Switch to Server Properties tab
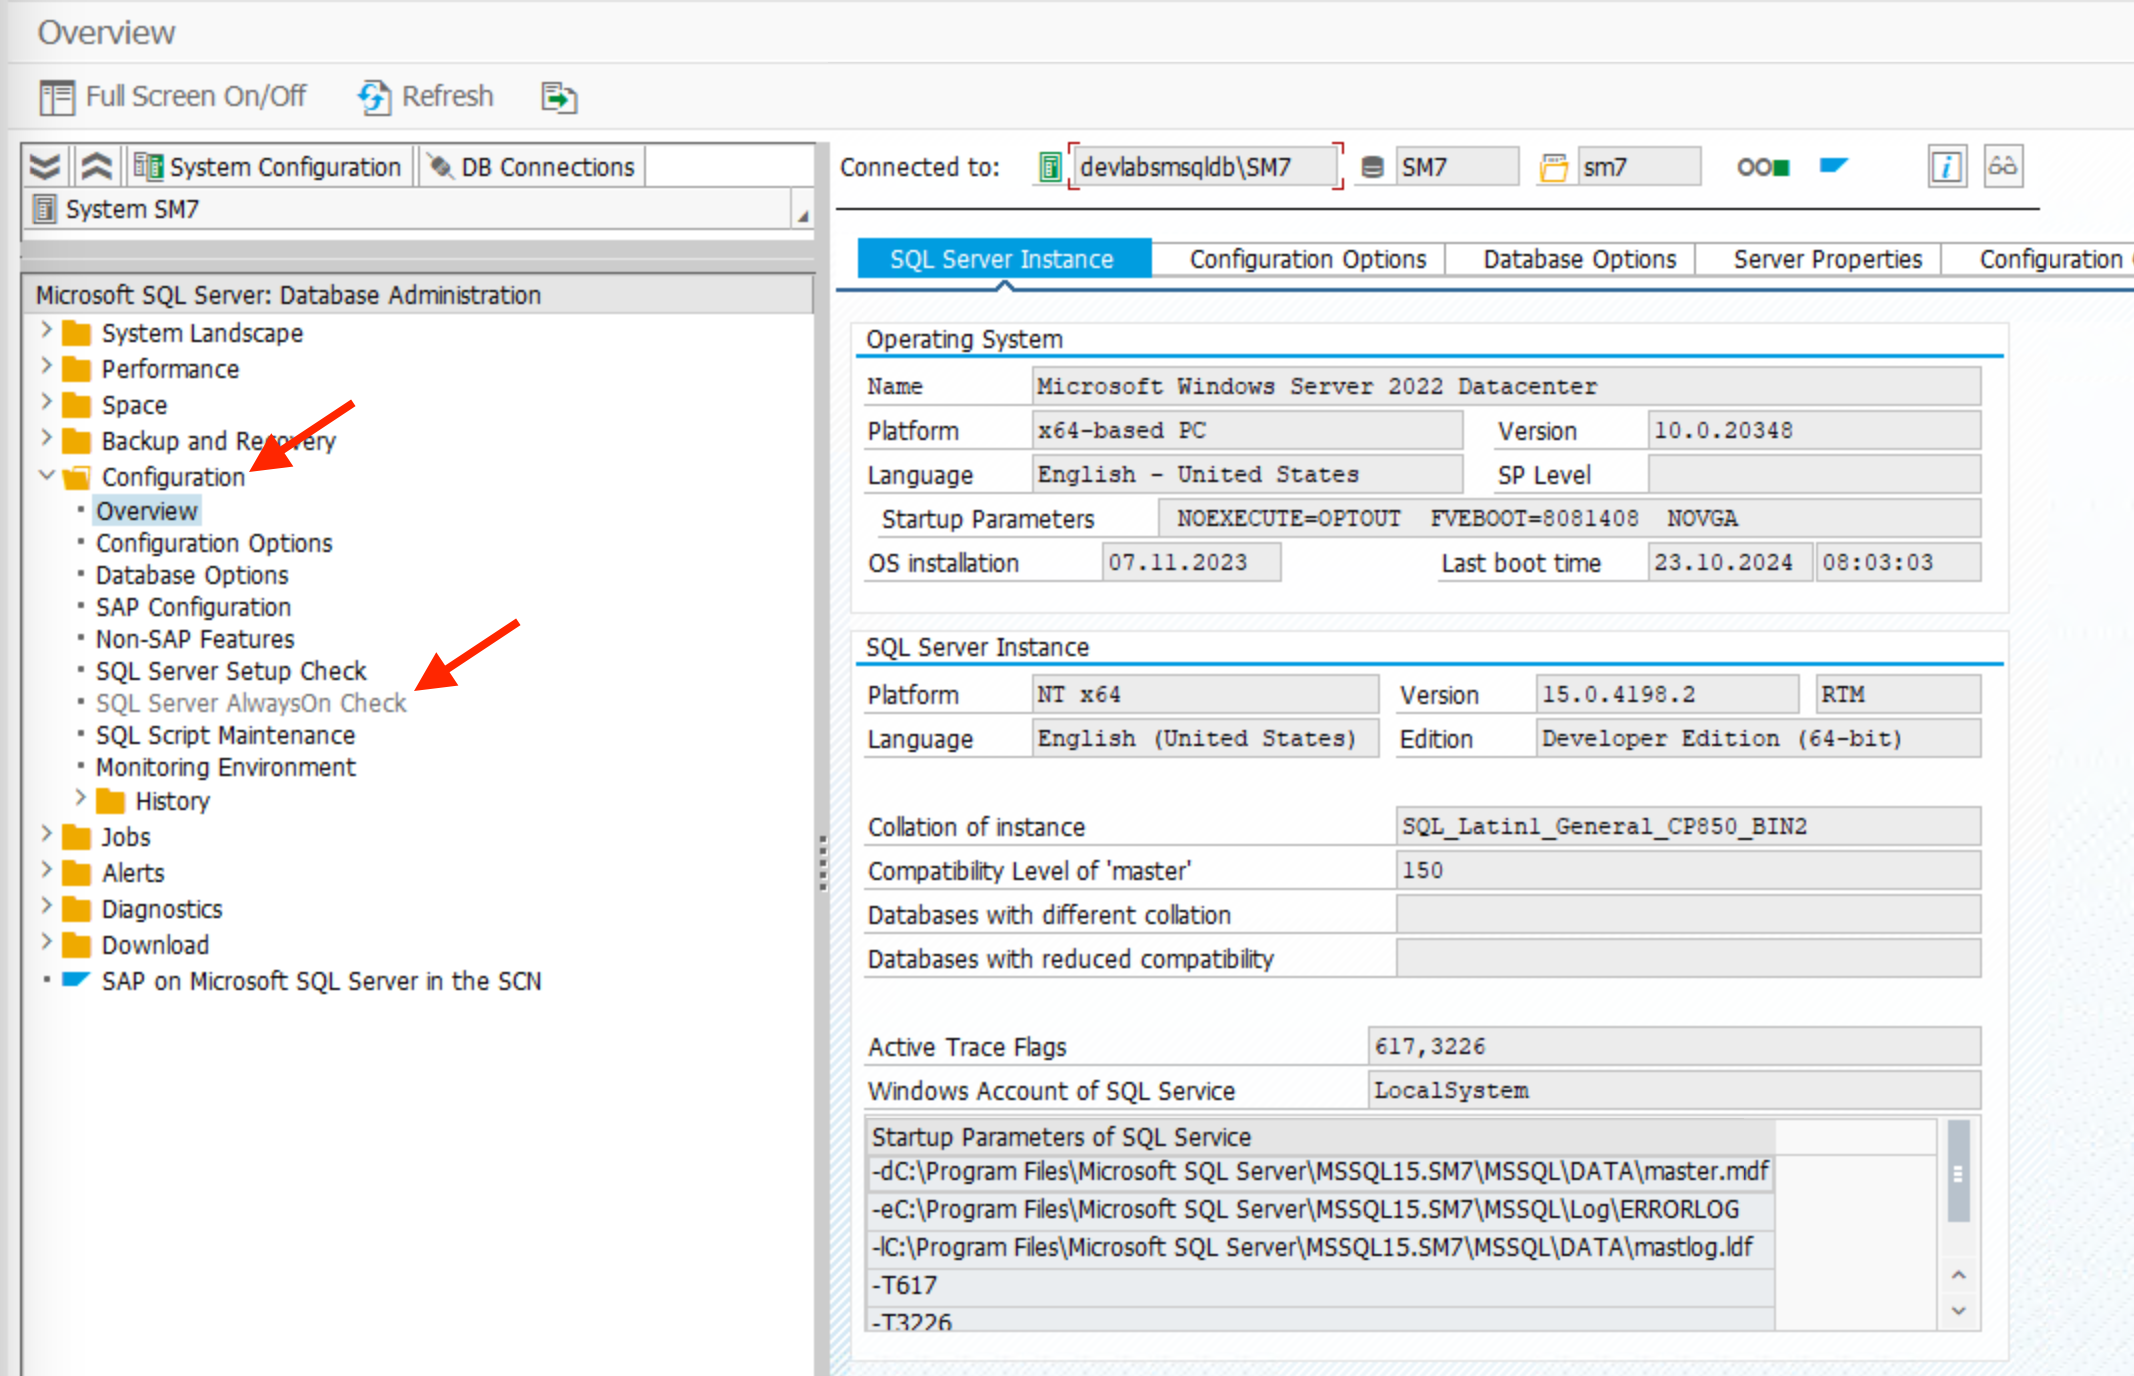Screen dimensions: 2134x1376 click(x=1827, y=260)
